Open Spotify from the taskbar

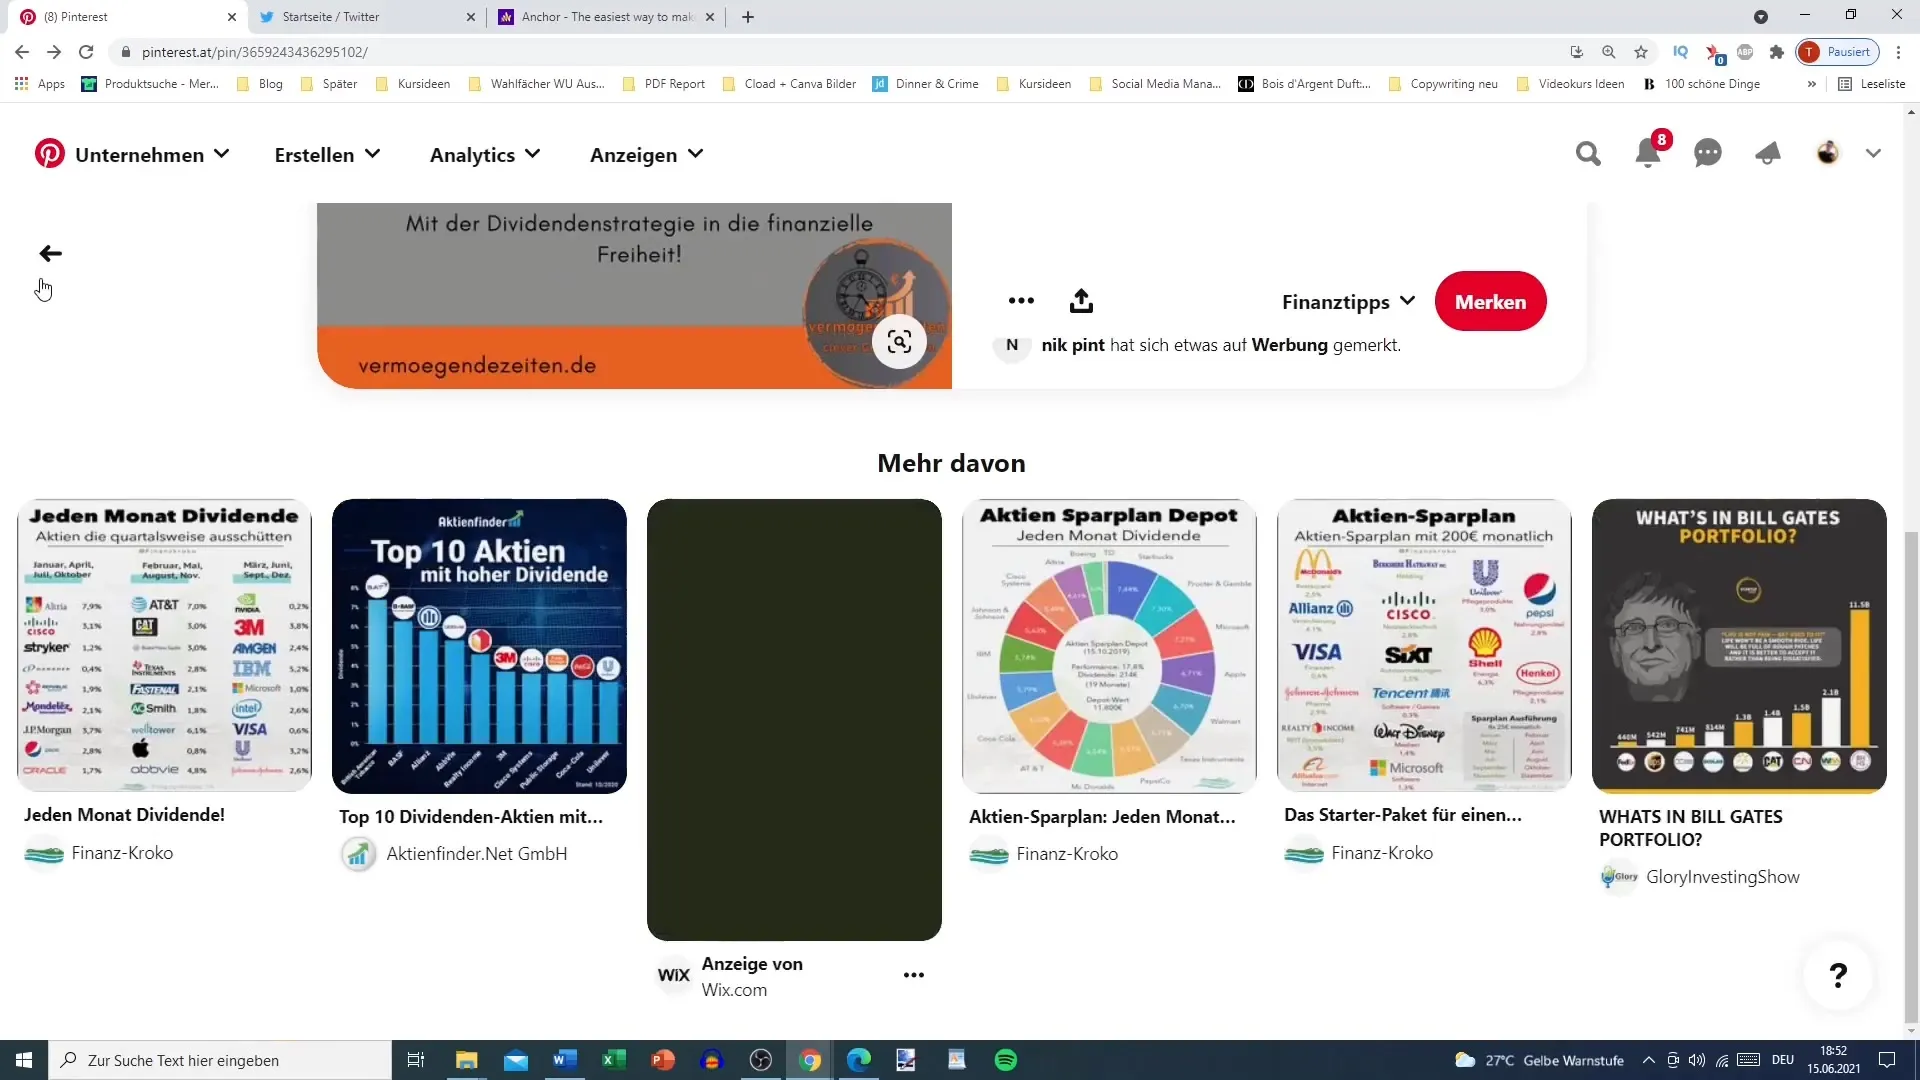pos(1006,1060)
